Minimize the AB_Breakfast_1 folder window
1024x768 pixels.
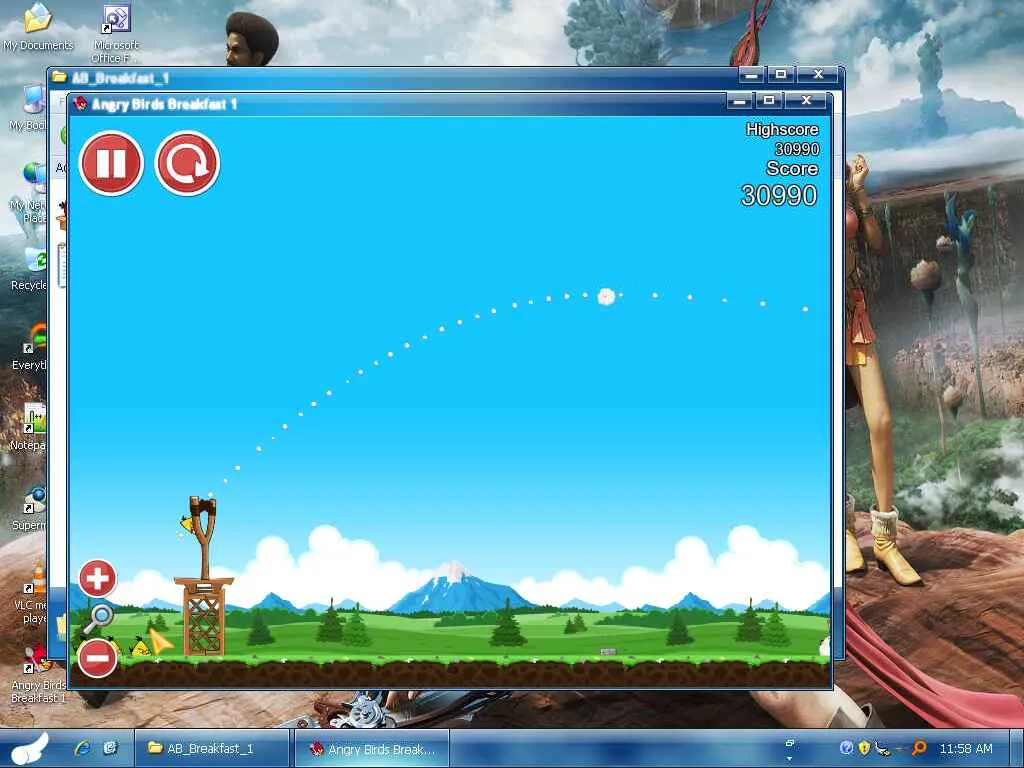752,75
